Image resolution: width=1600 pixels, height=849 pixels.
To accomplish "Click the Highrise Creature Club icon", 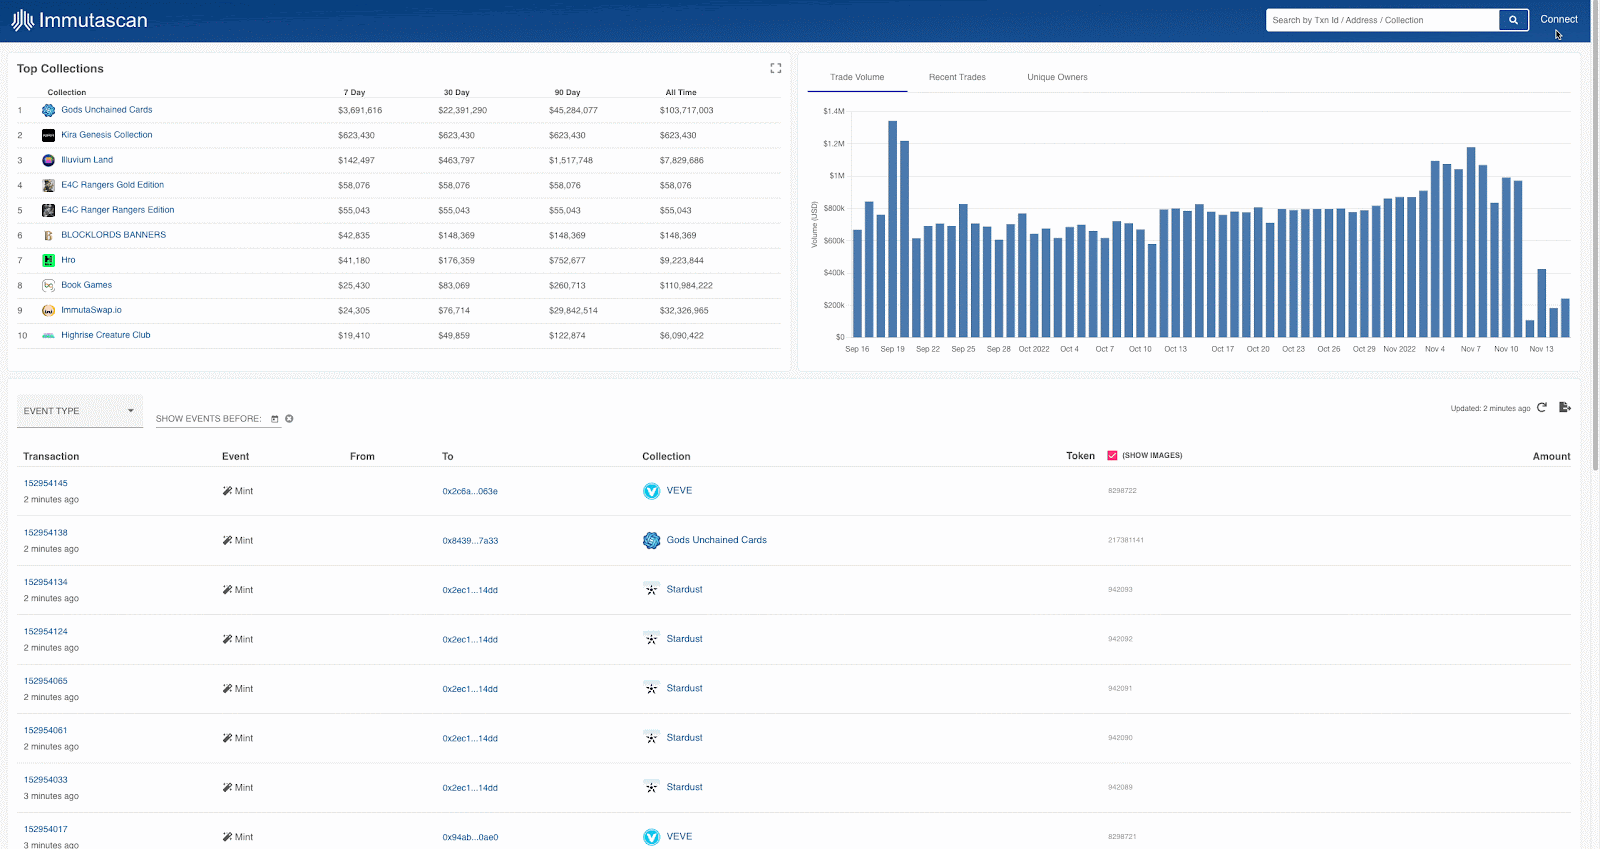I will (48, 335).
